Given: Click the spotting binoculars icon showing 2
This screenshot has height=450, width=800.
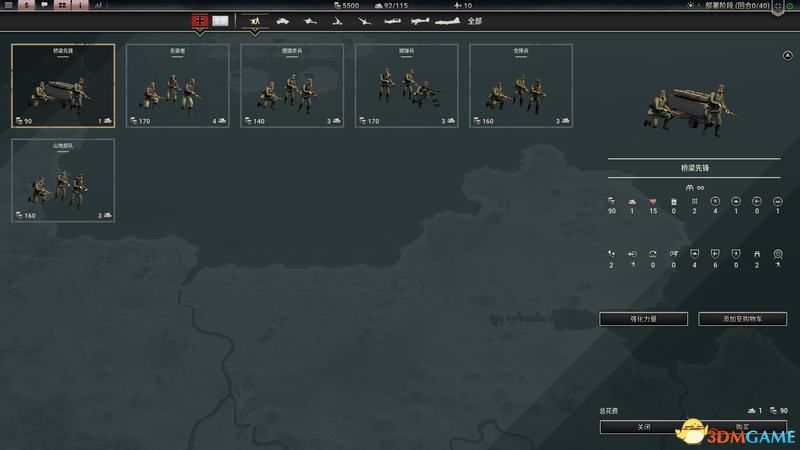Looking at the screenshot, I should tap(757, 254).
